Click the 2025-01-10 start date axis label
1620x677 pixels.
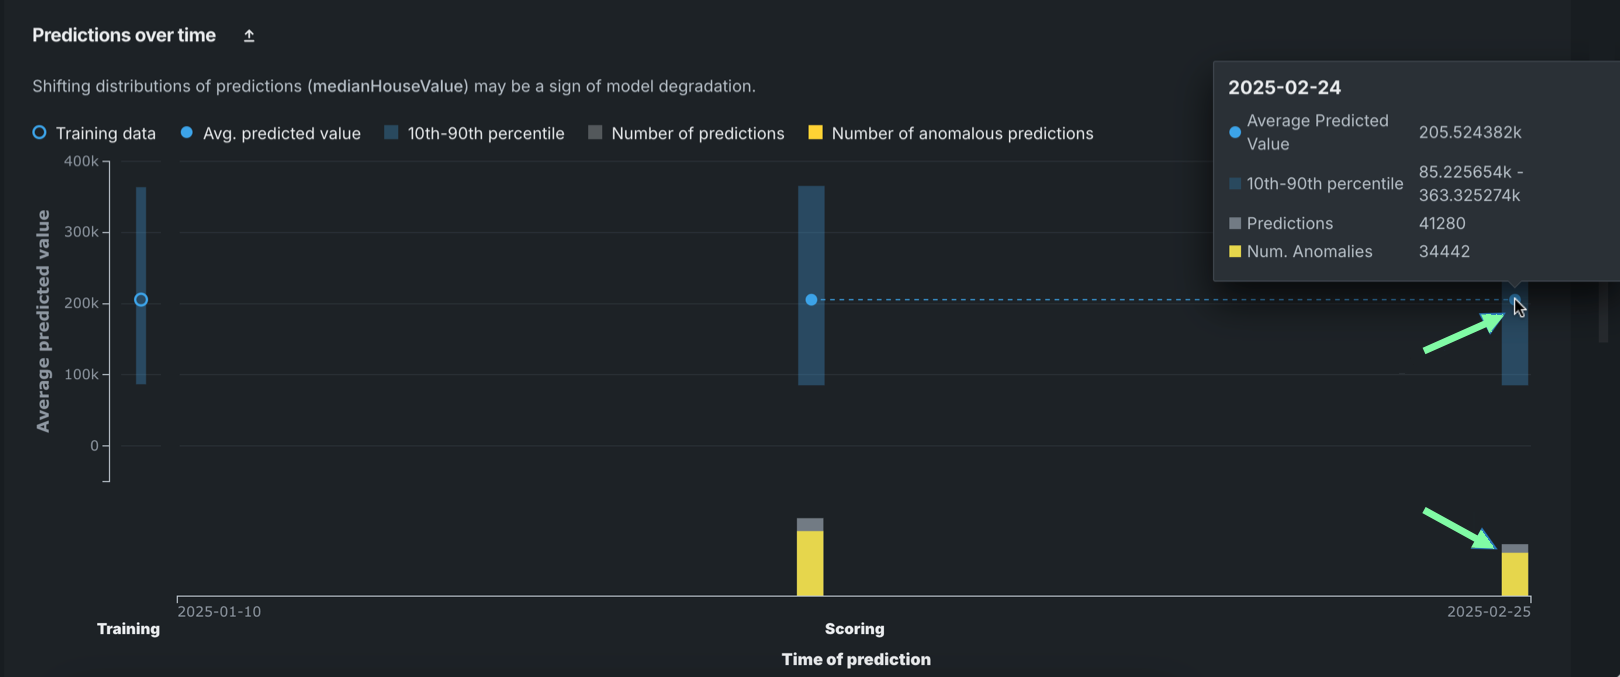point(219,612)
